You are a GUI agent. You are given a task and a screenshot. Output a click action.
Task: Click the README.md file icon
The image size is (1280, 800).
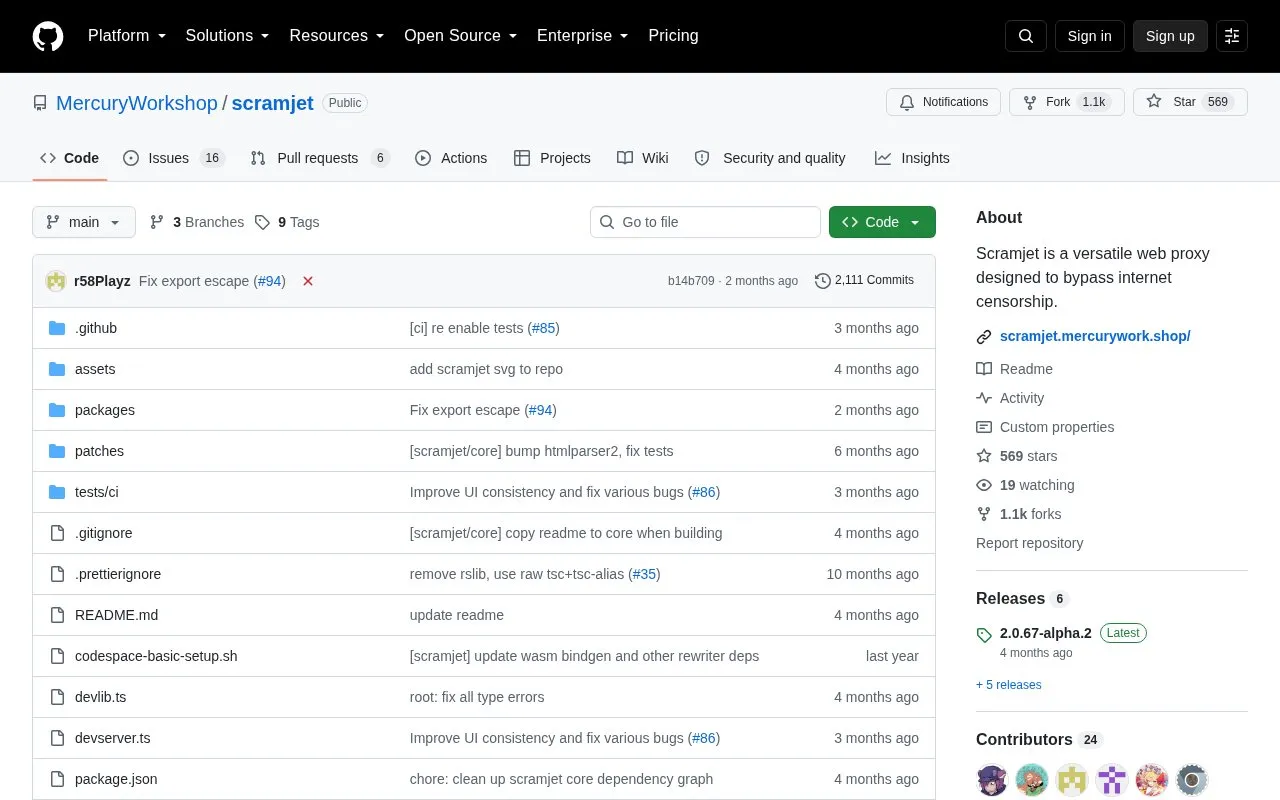(x=57, y=615)
